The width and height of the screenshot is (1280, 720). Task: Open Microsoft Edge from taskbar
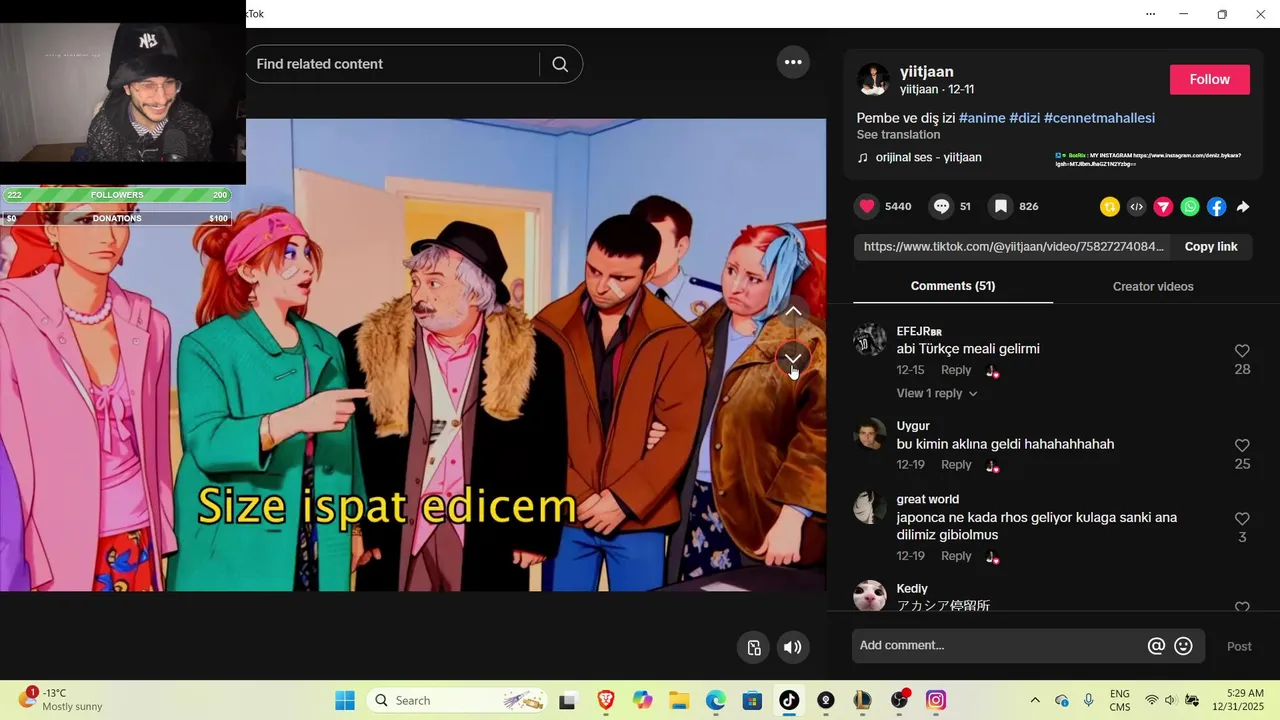tap(716, 701)
